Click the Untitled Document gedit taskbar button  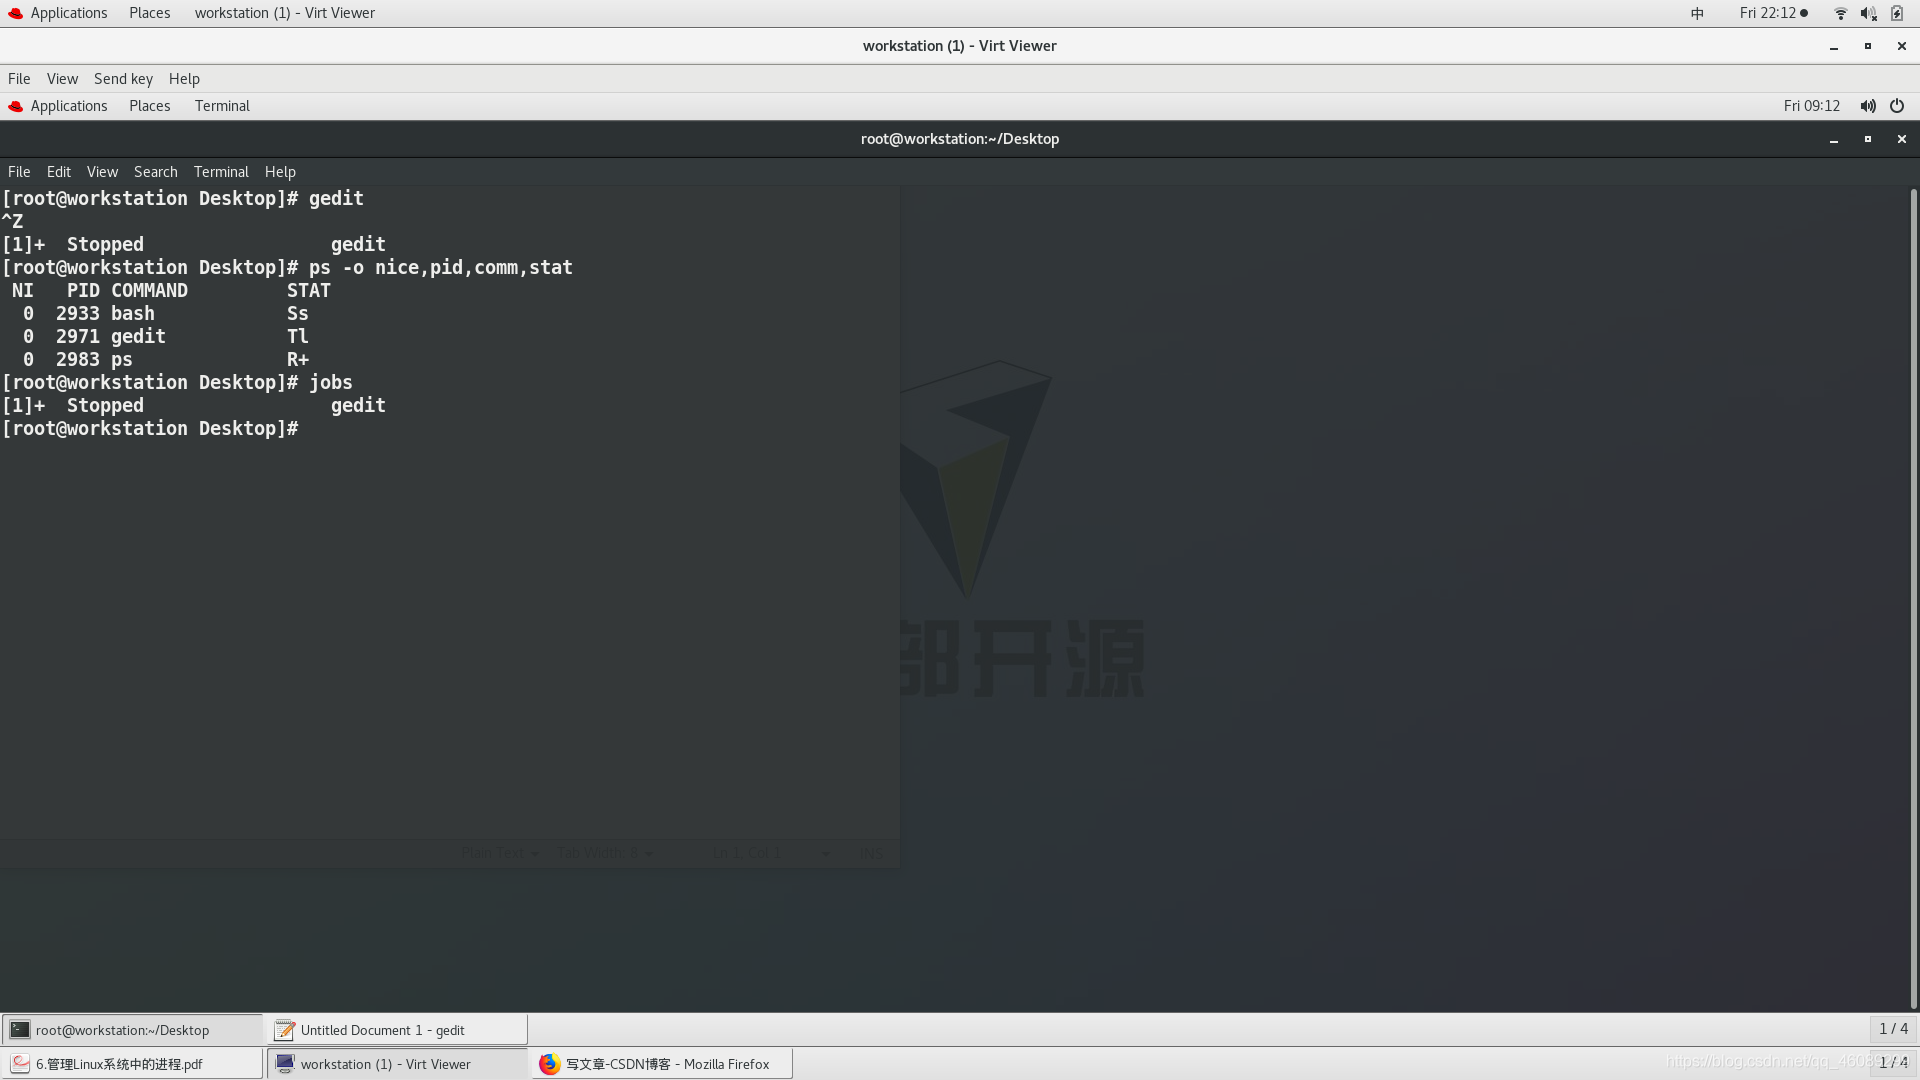[x=381, y=1030]
